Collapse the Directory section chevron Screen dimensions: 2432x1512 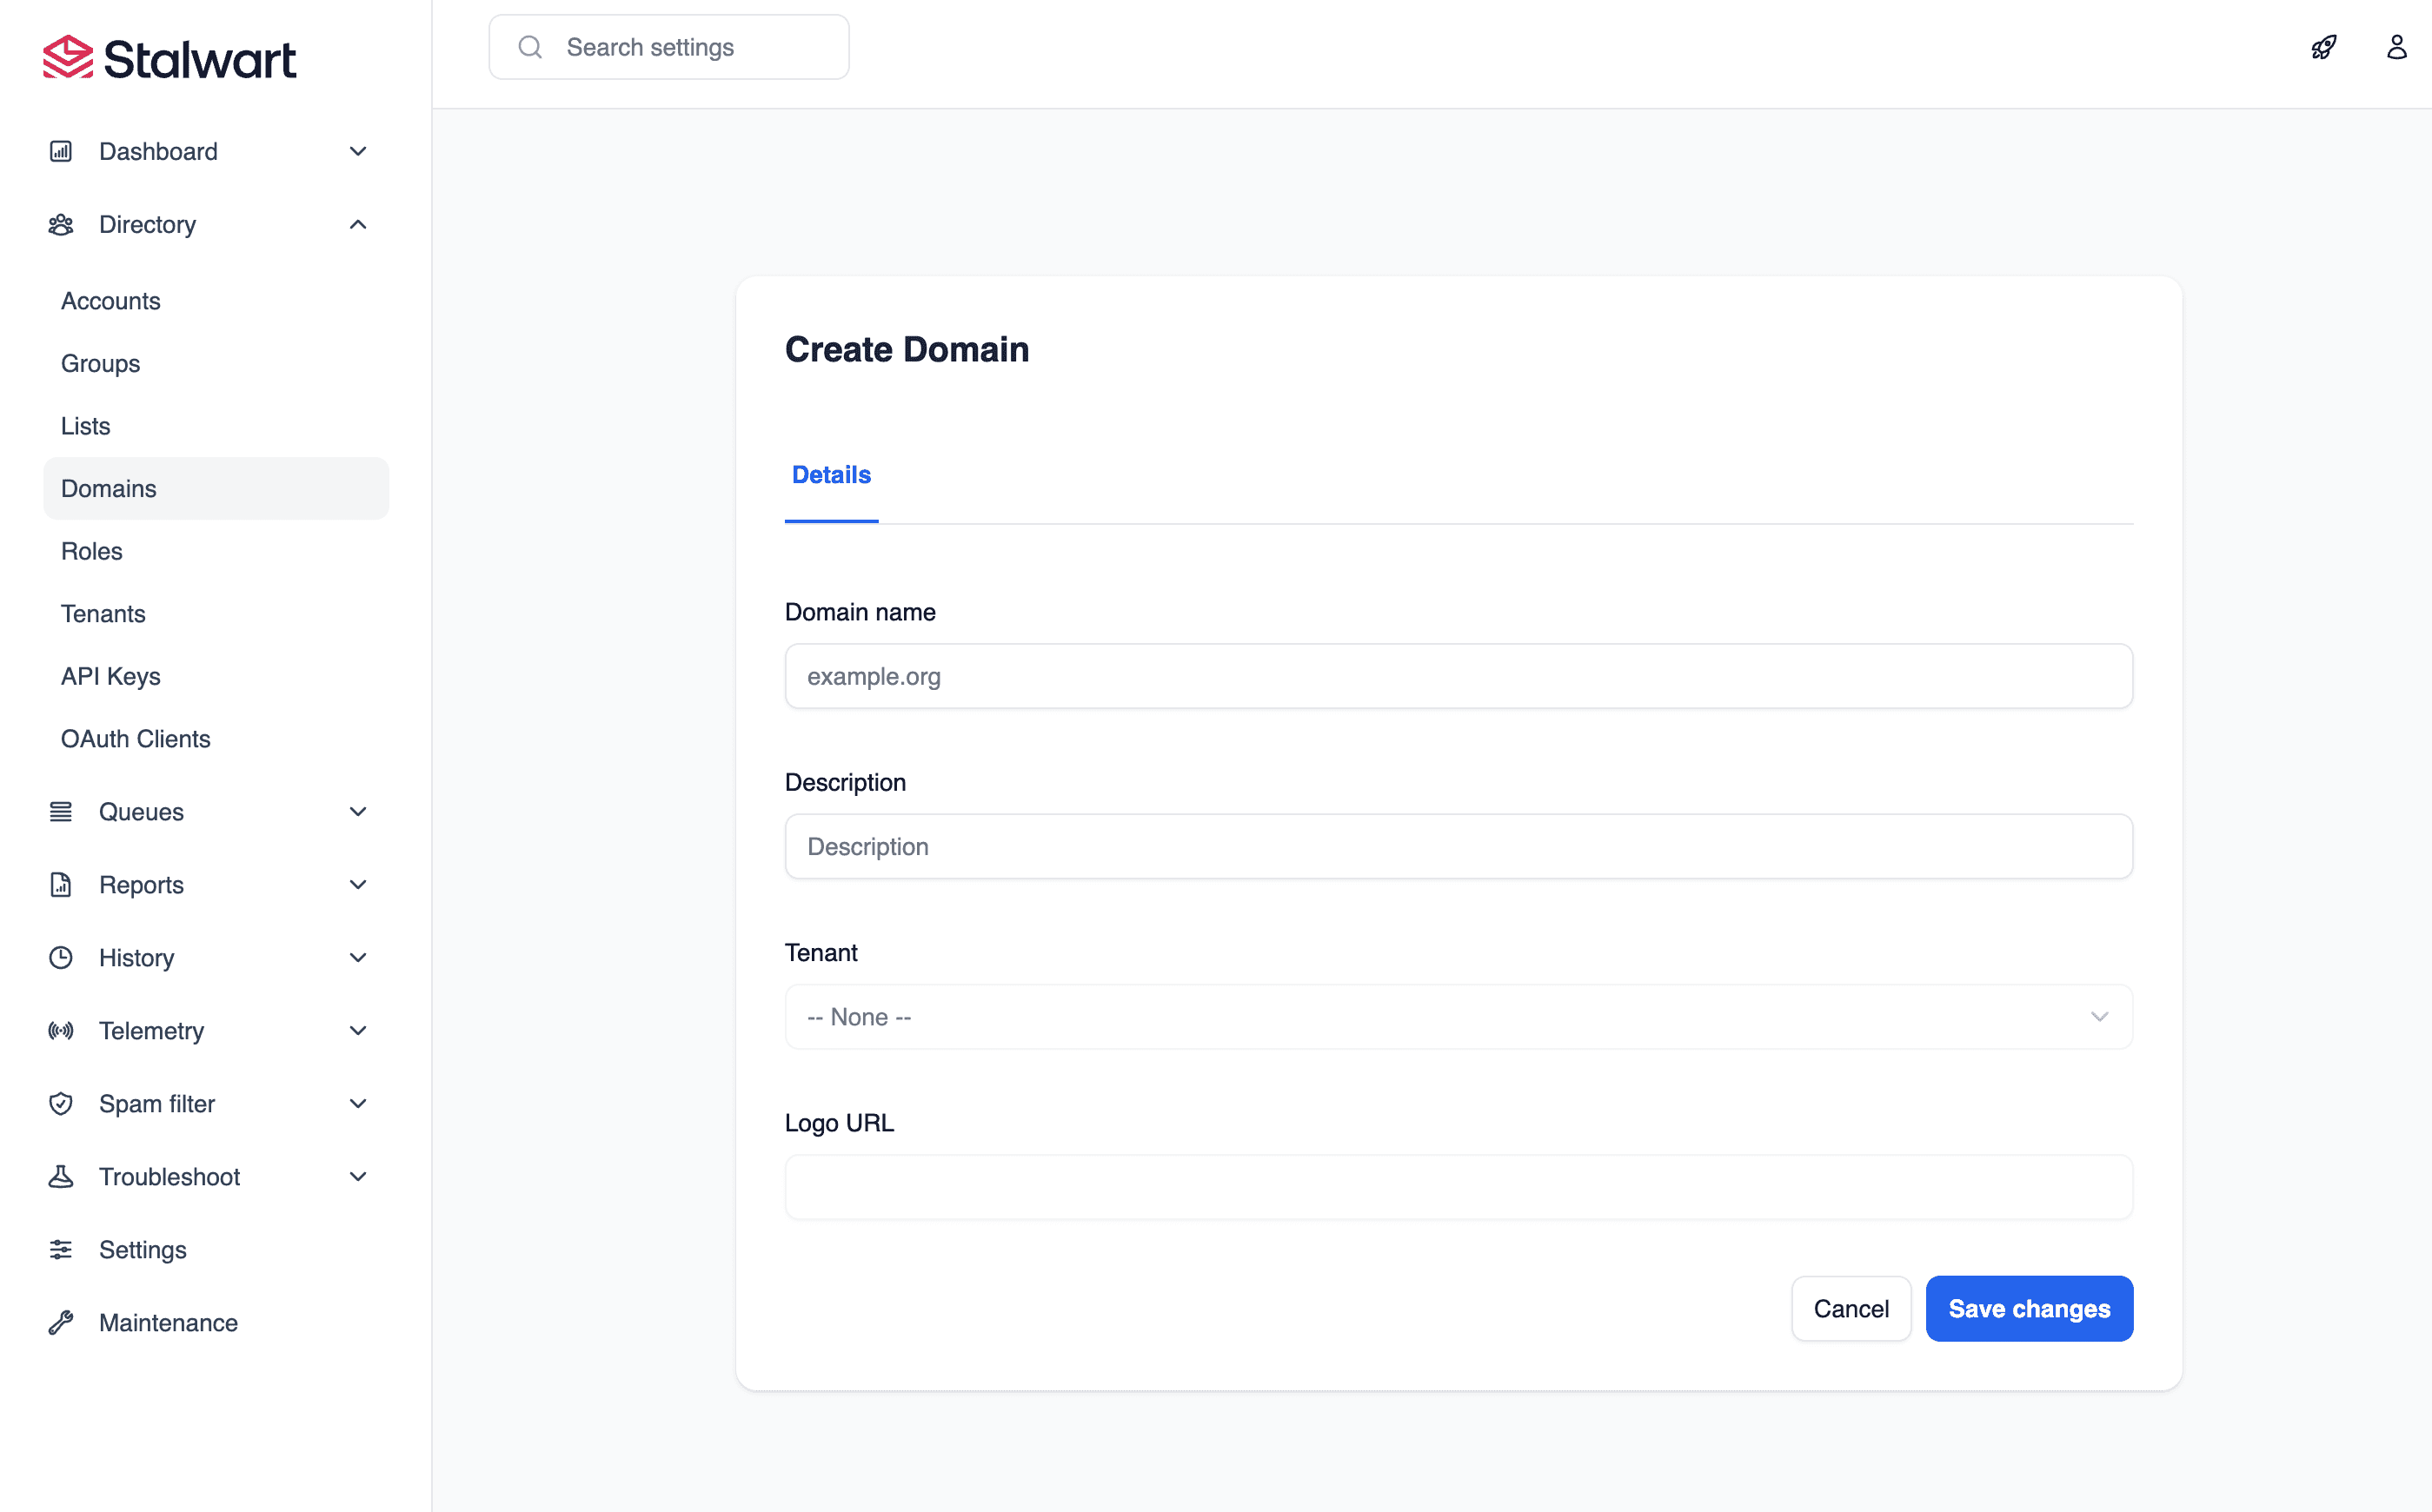[x=358, y=224]
